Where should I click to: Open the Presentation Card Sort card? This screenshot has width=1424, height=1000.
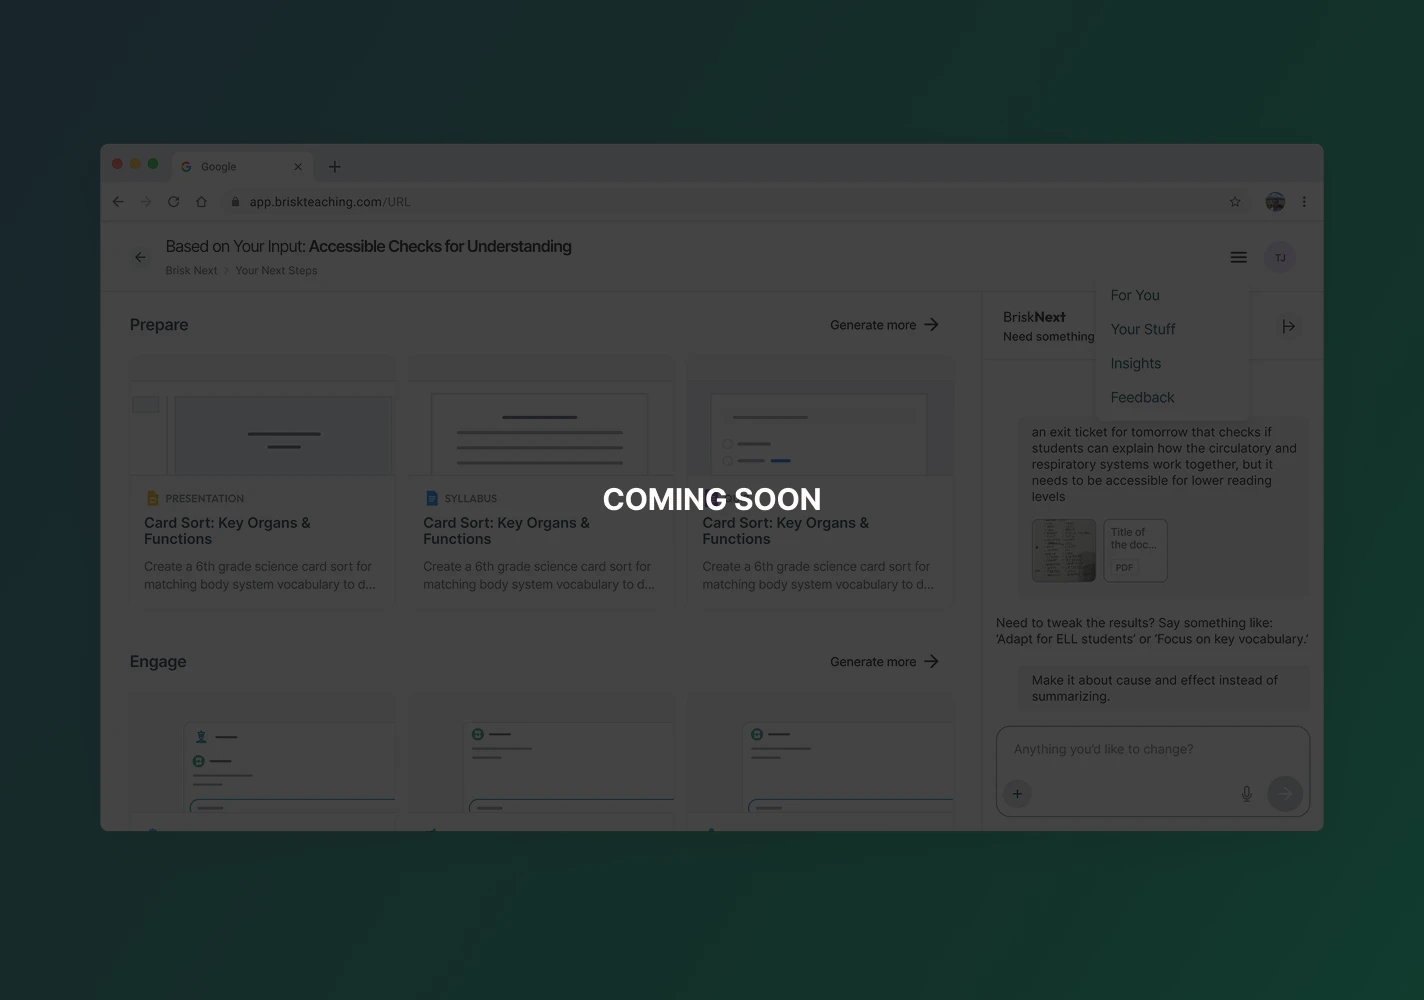click(x=262, y=480)
